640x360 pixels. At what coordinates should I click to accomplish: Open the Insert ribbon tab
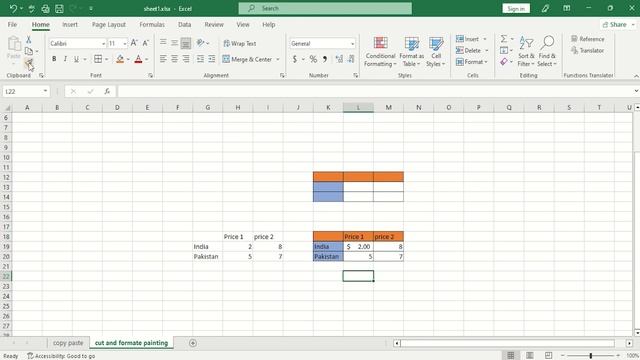tap(70, 24)
